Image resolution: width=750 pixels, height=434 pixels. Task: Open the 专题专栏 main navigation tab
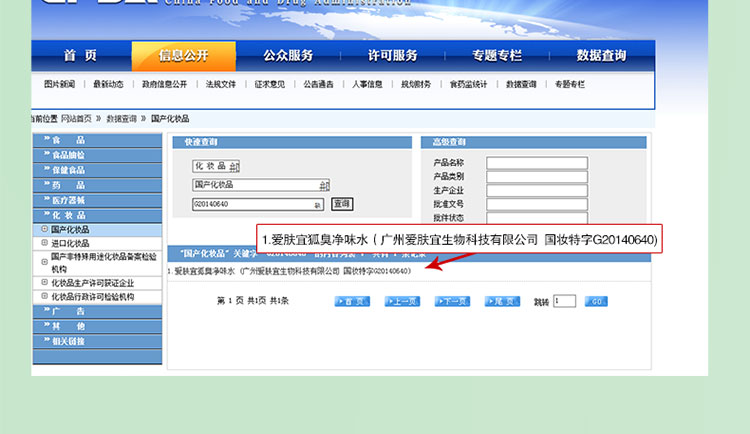[497, 56]
